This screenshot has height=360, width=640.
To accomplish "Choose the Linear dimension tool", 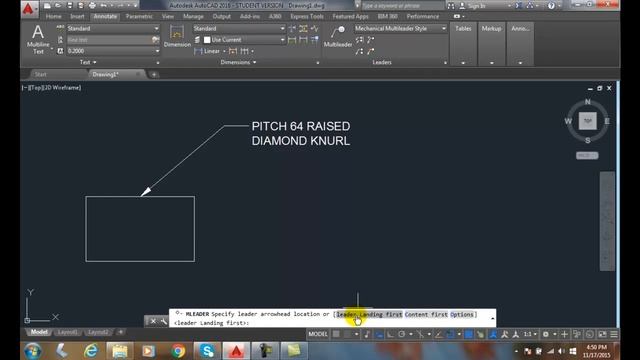I will tap(207, 51).
